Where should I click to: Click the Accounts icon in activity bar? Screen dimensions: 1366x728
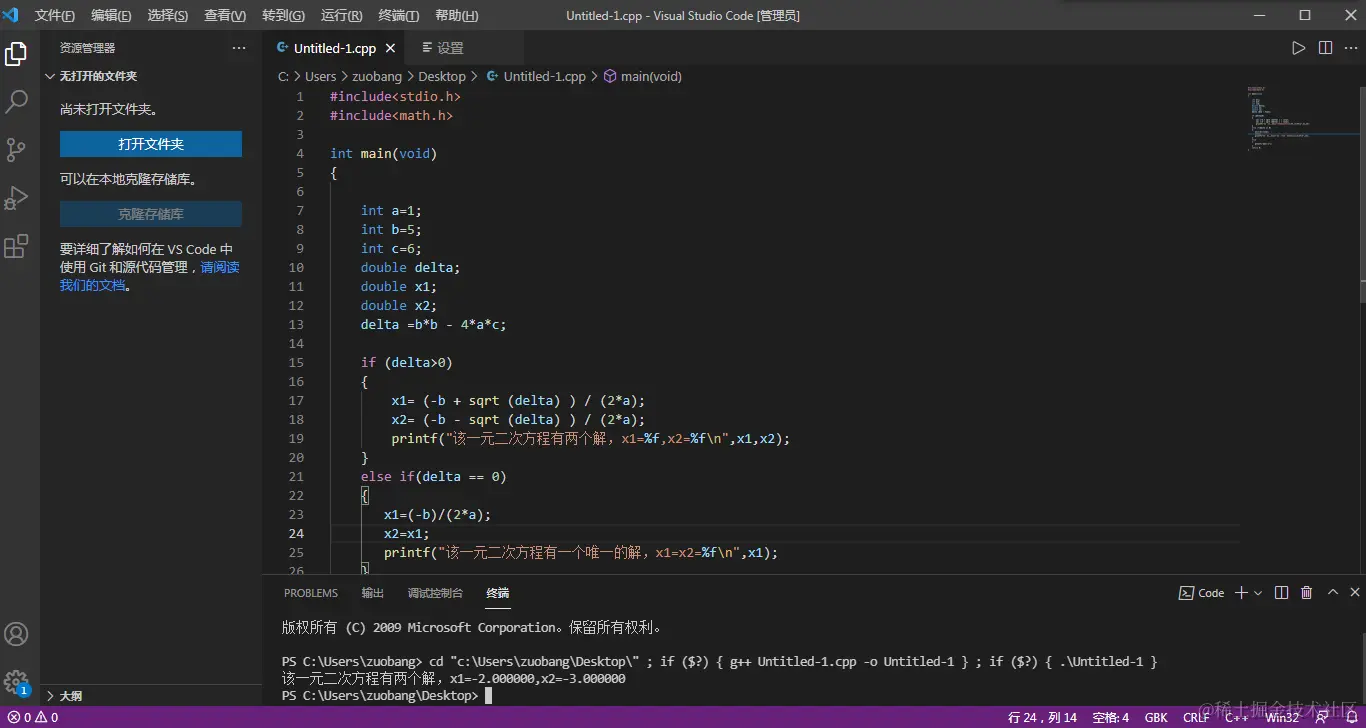(x=16, y=634)
